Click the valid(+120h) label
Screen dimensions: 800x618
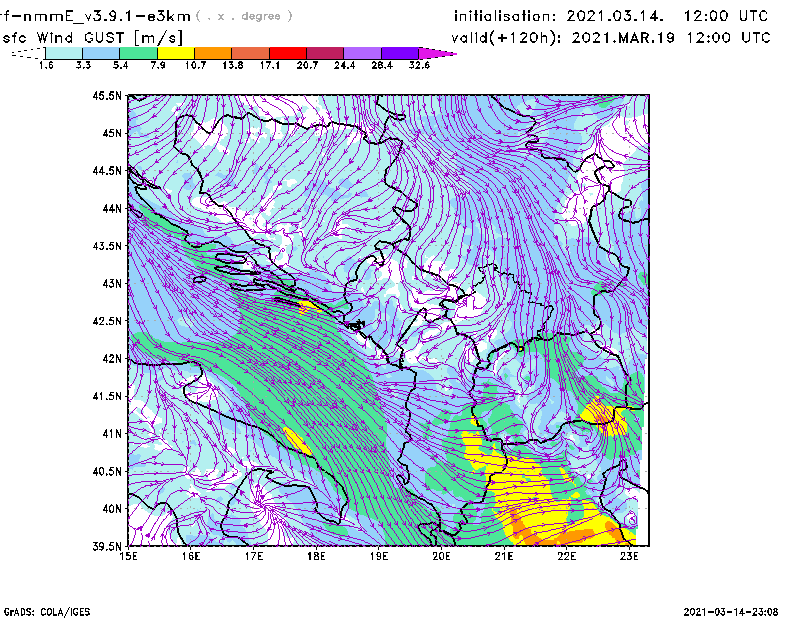pos(506,38)
